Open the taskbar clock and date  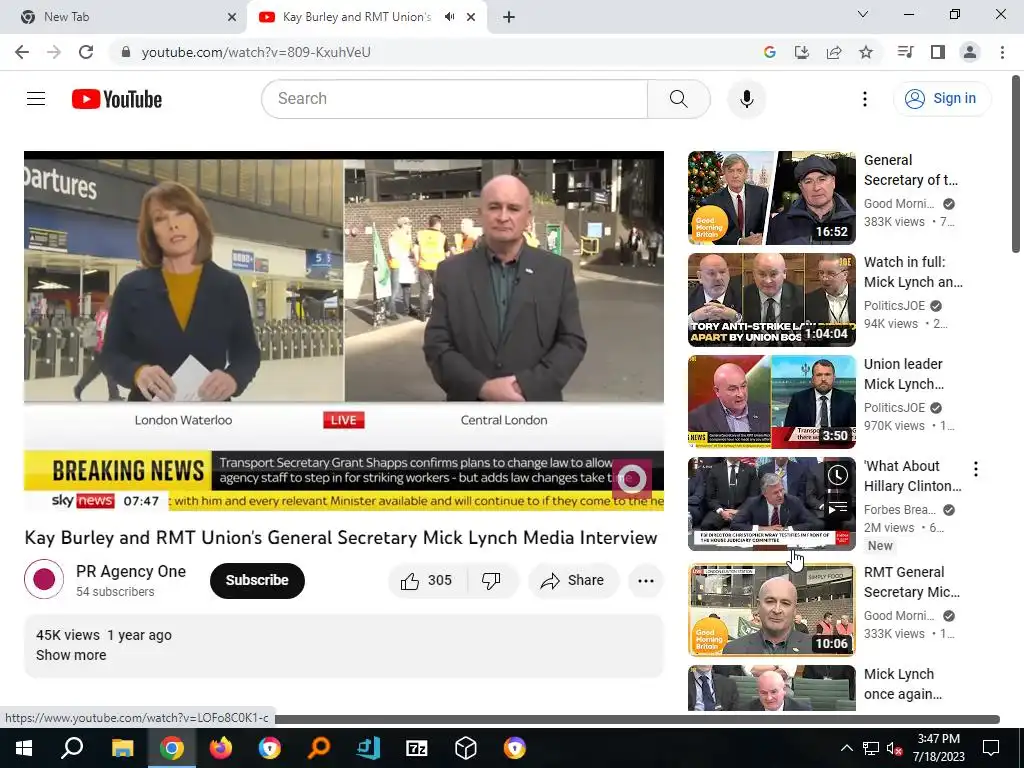pos(938,748)
